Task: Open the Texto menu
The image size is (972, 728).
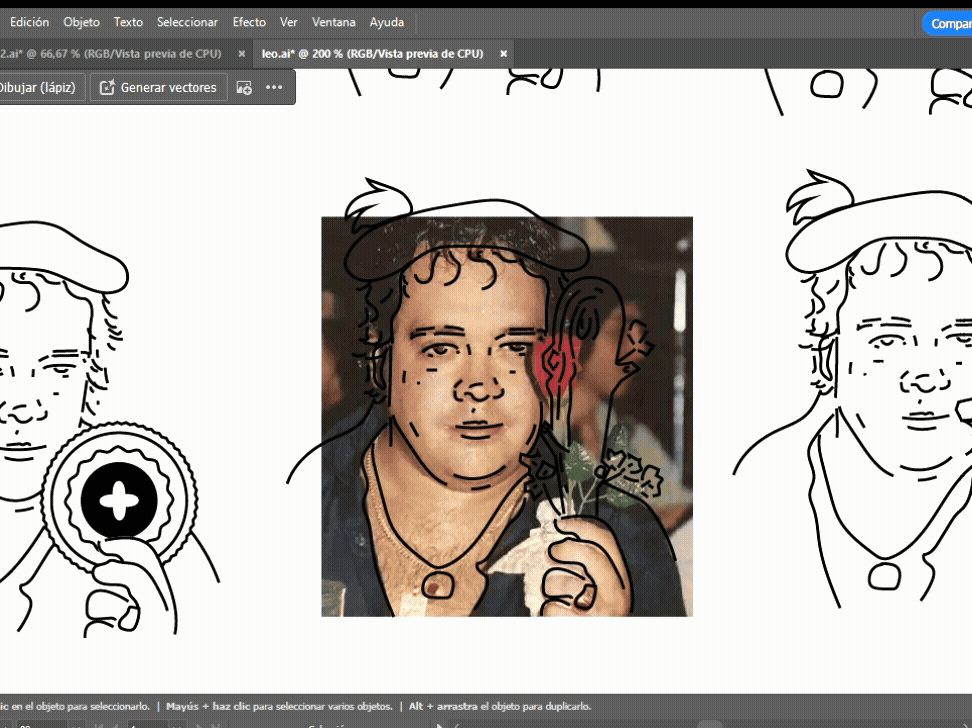Action: [x=128, y=22]
